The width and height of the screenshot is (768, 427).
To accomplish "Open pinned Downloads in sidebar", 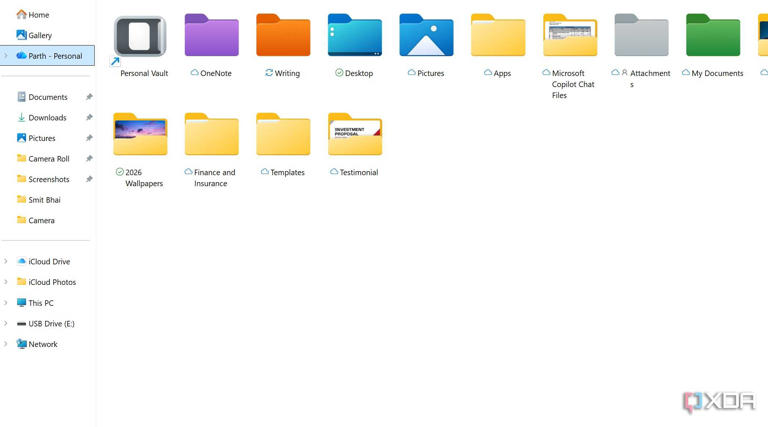I will point(42,118).
